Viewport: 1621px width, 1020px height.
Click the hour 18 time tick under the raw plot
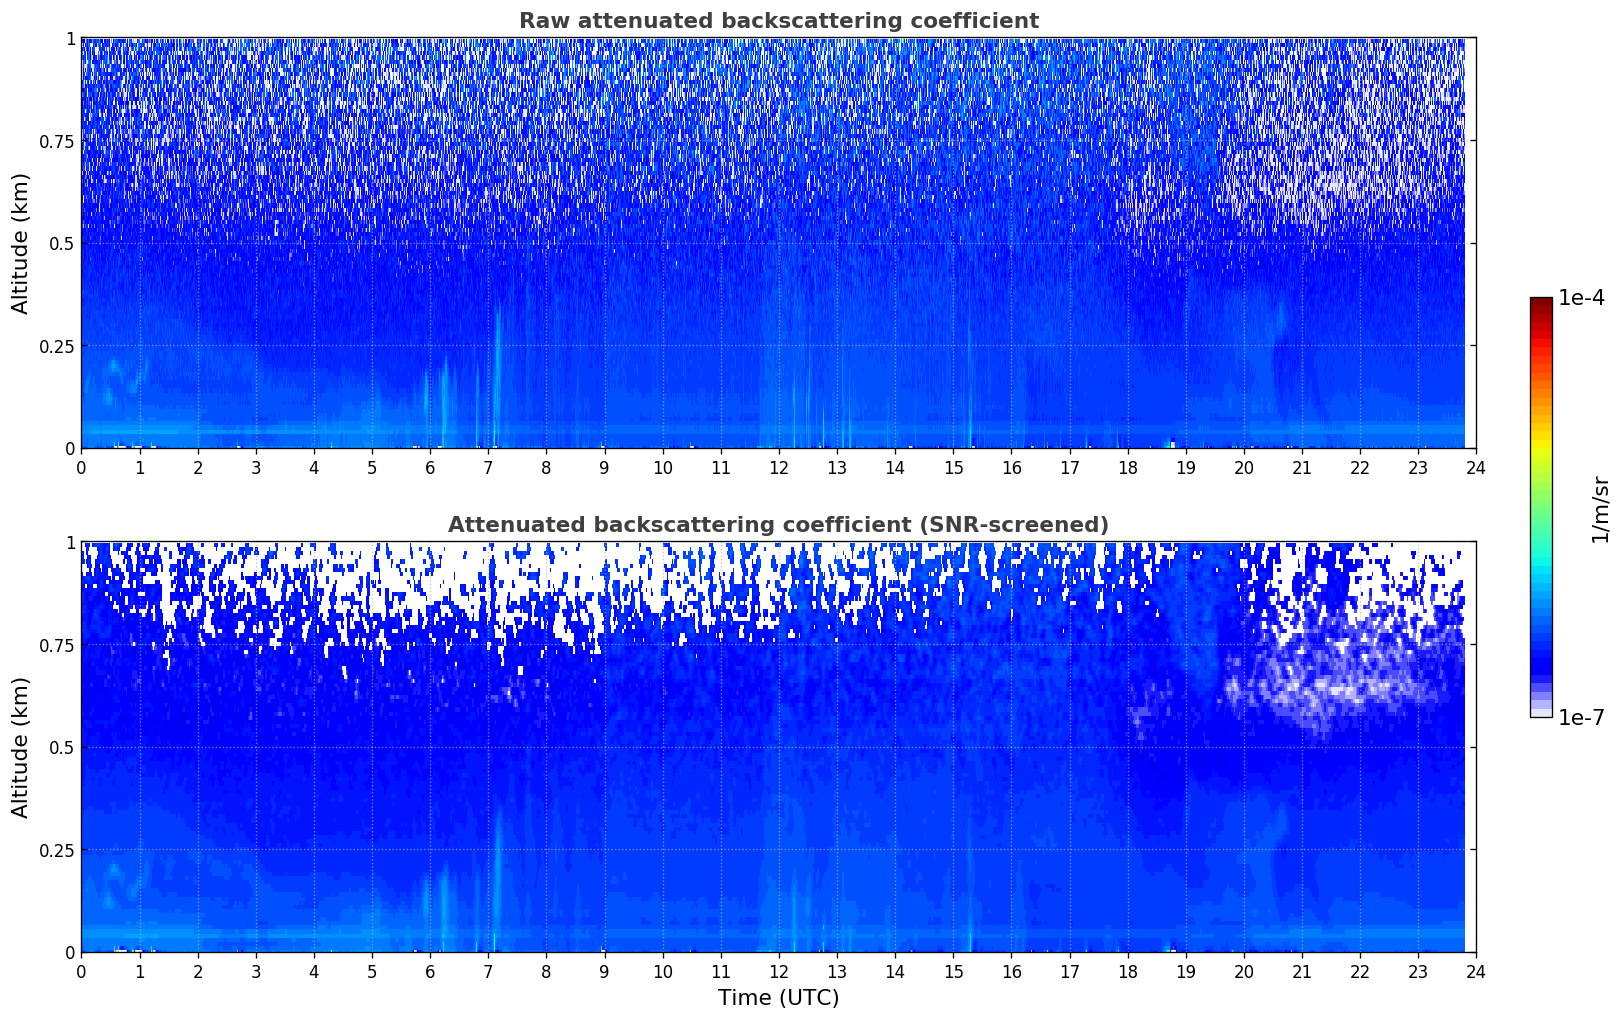1128,467
